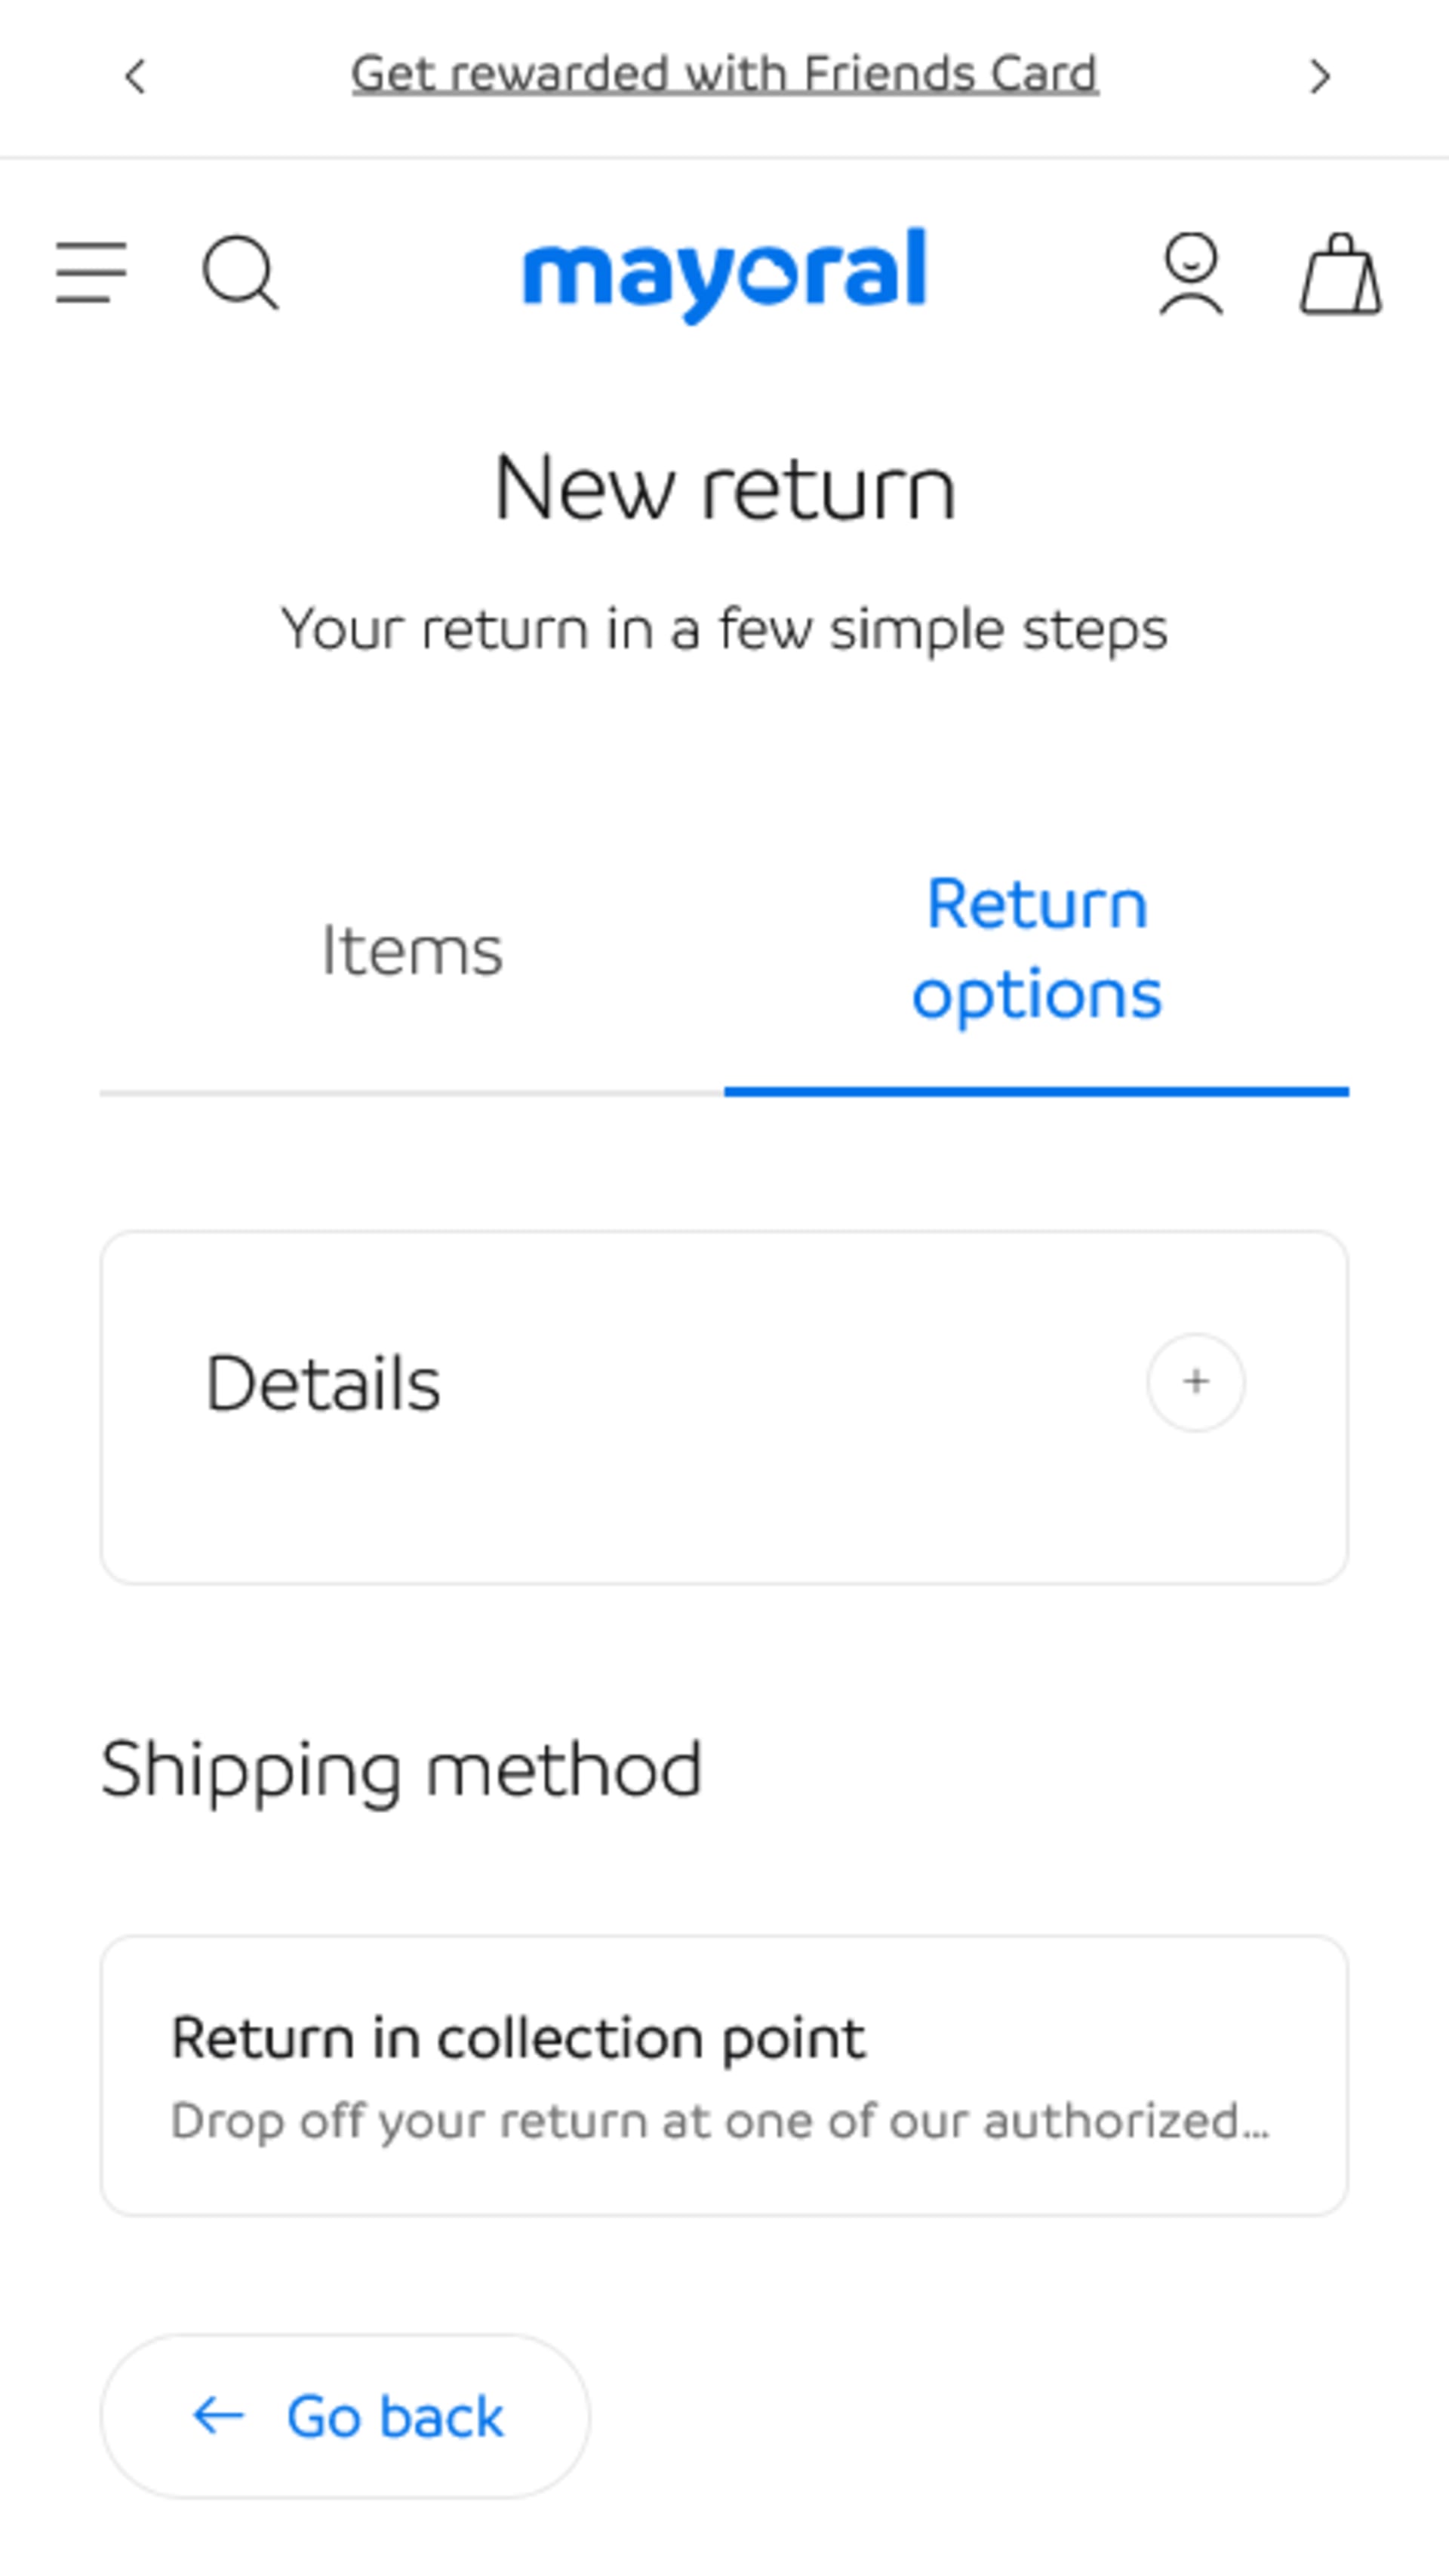This screenshot has height=2576, width=1449.
Task: Open the hamburger navigation menu
Action: [x=91, y=272]
